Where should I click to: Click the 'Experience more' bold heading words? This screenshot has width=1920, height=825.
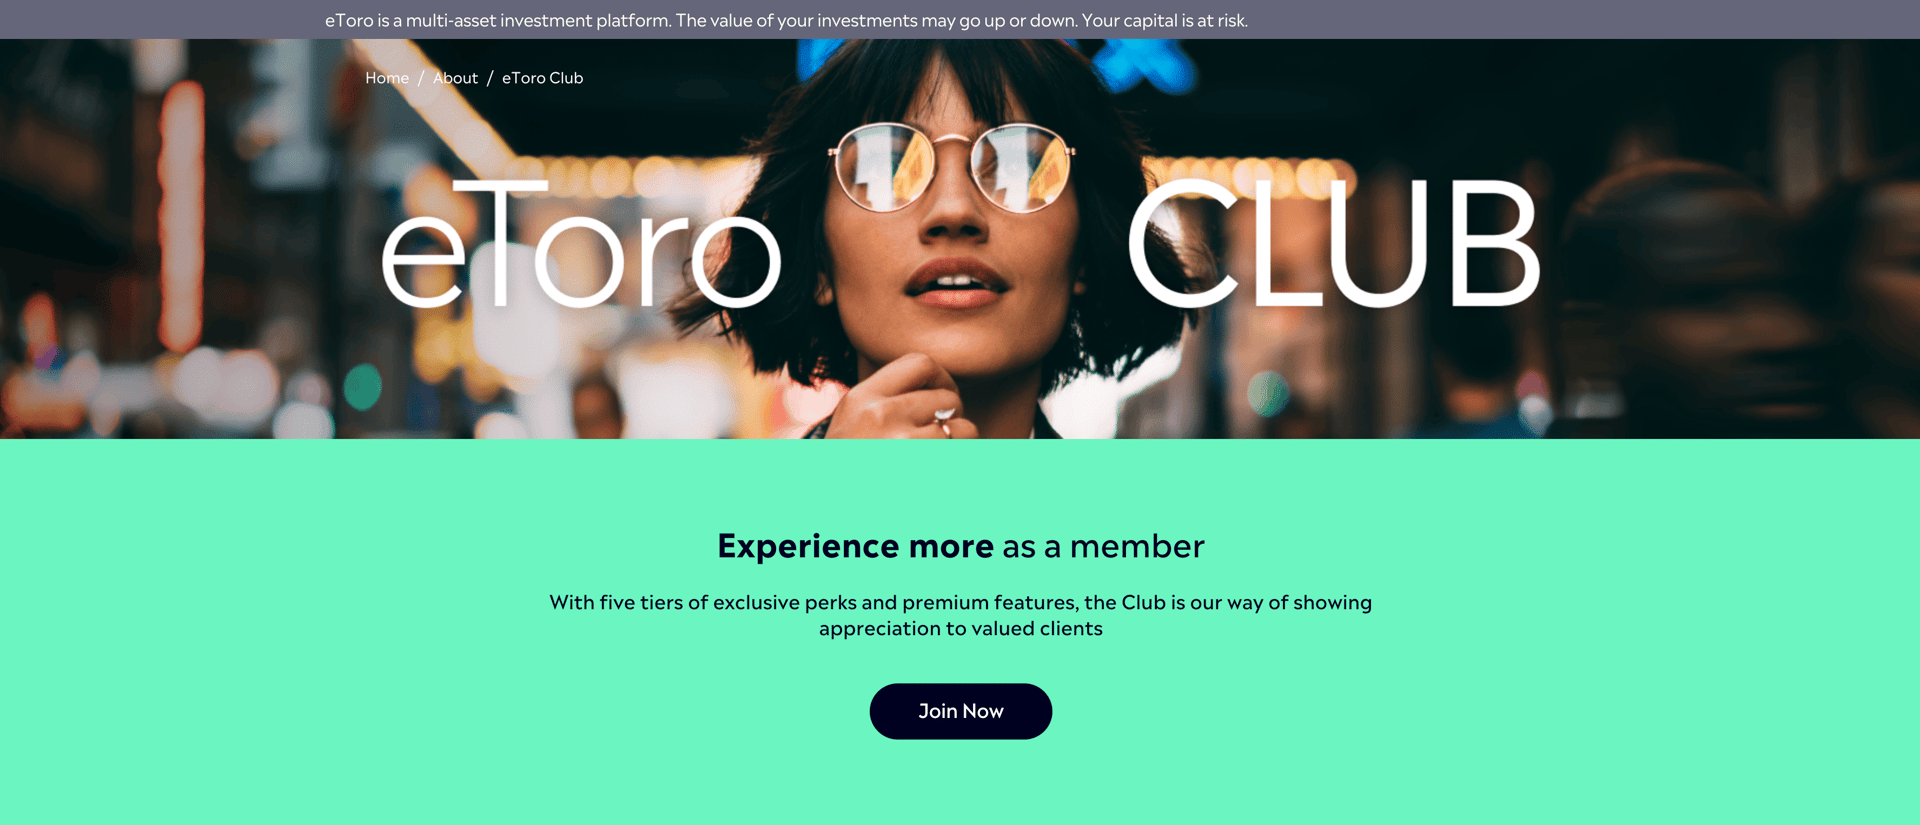click(855, 546)
